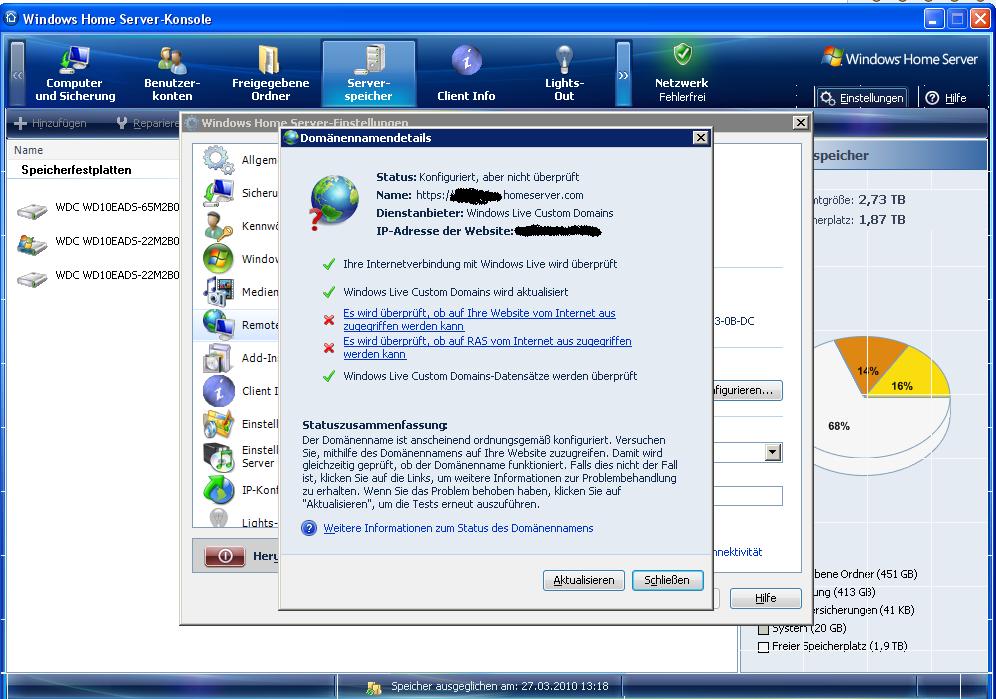Open Freigegebene Ordner tab

click(x=271, y=73)
